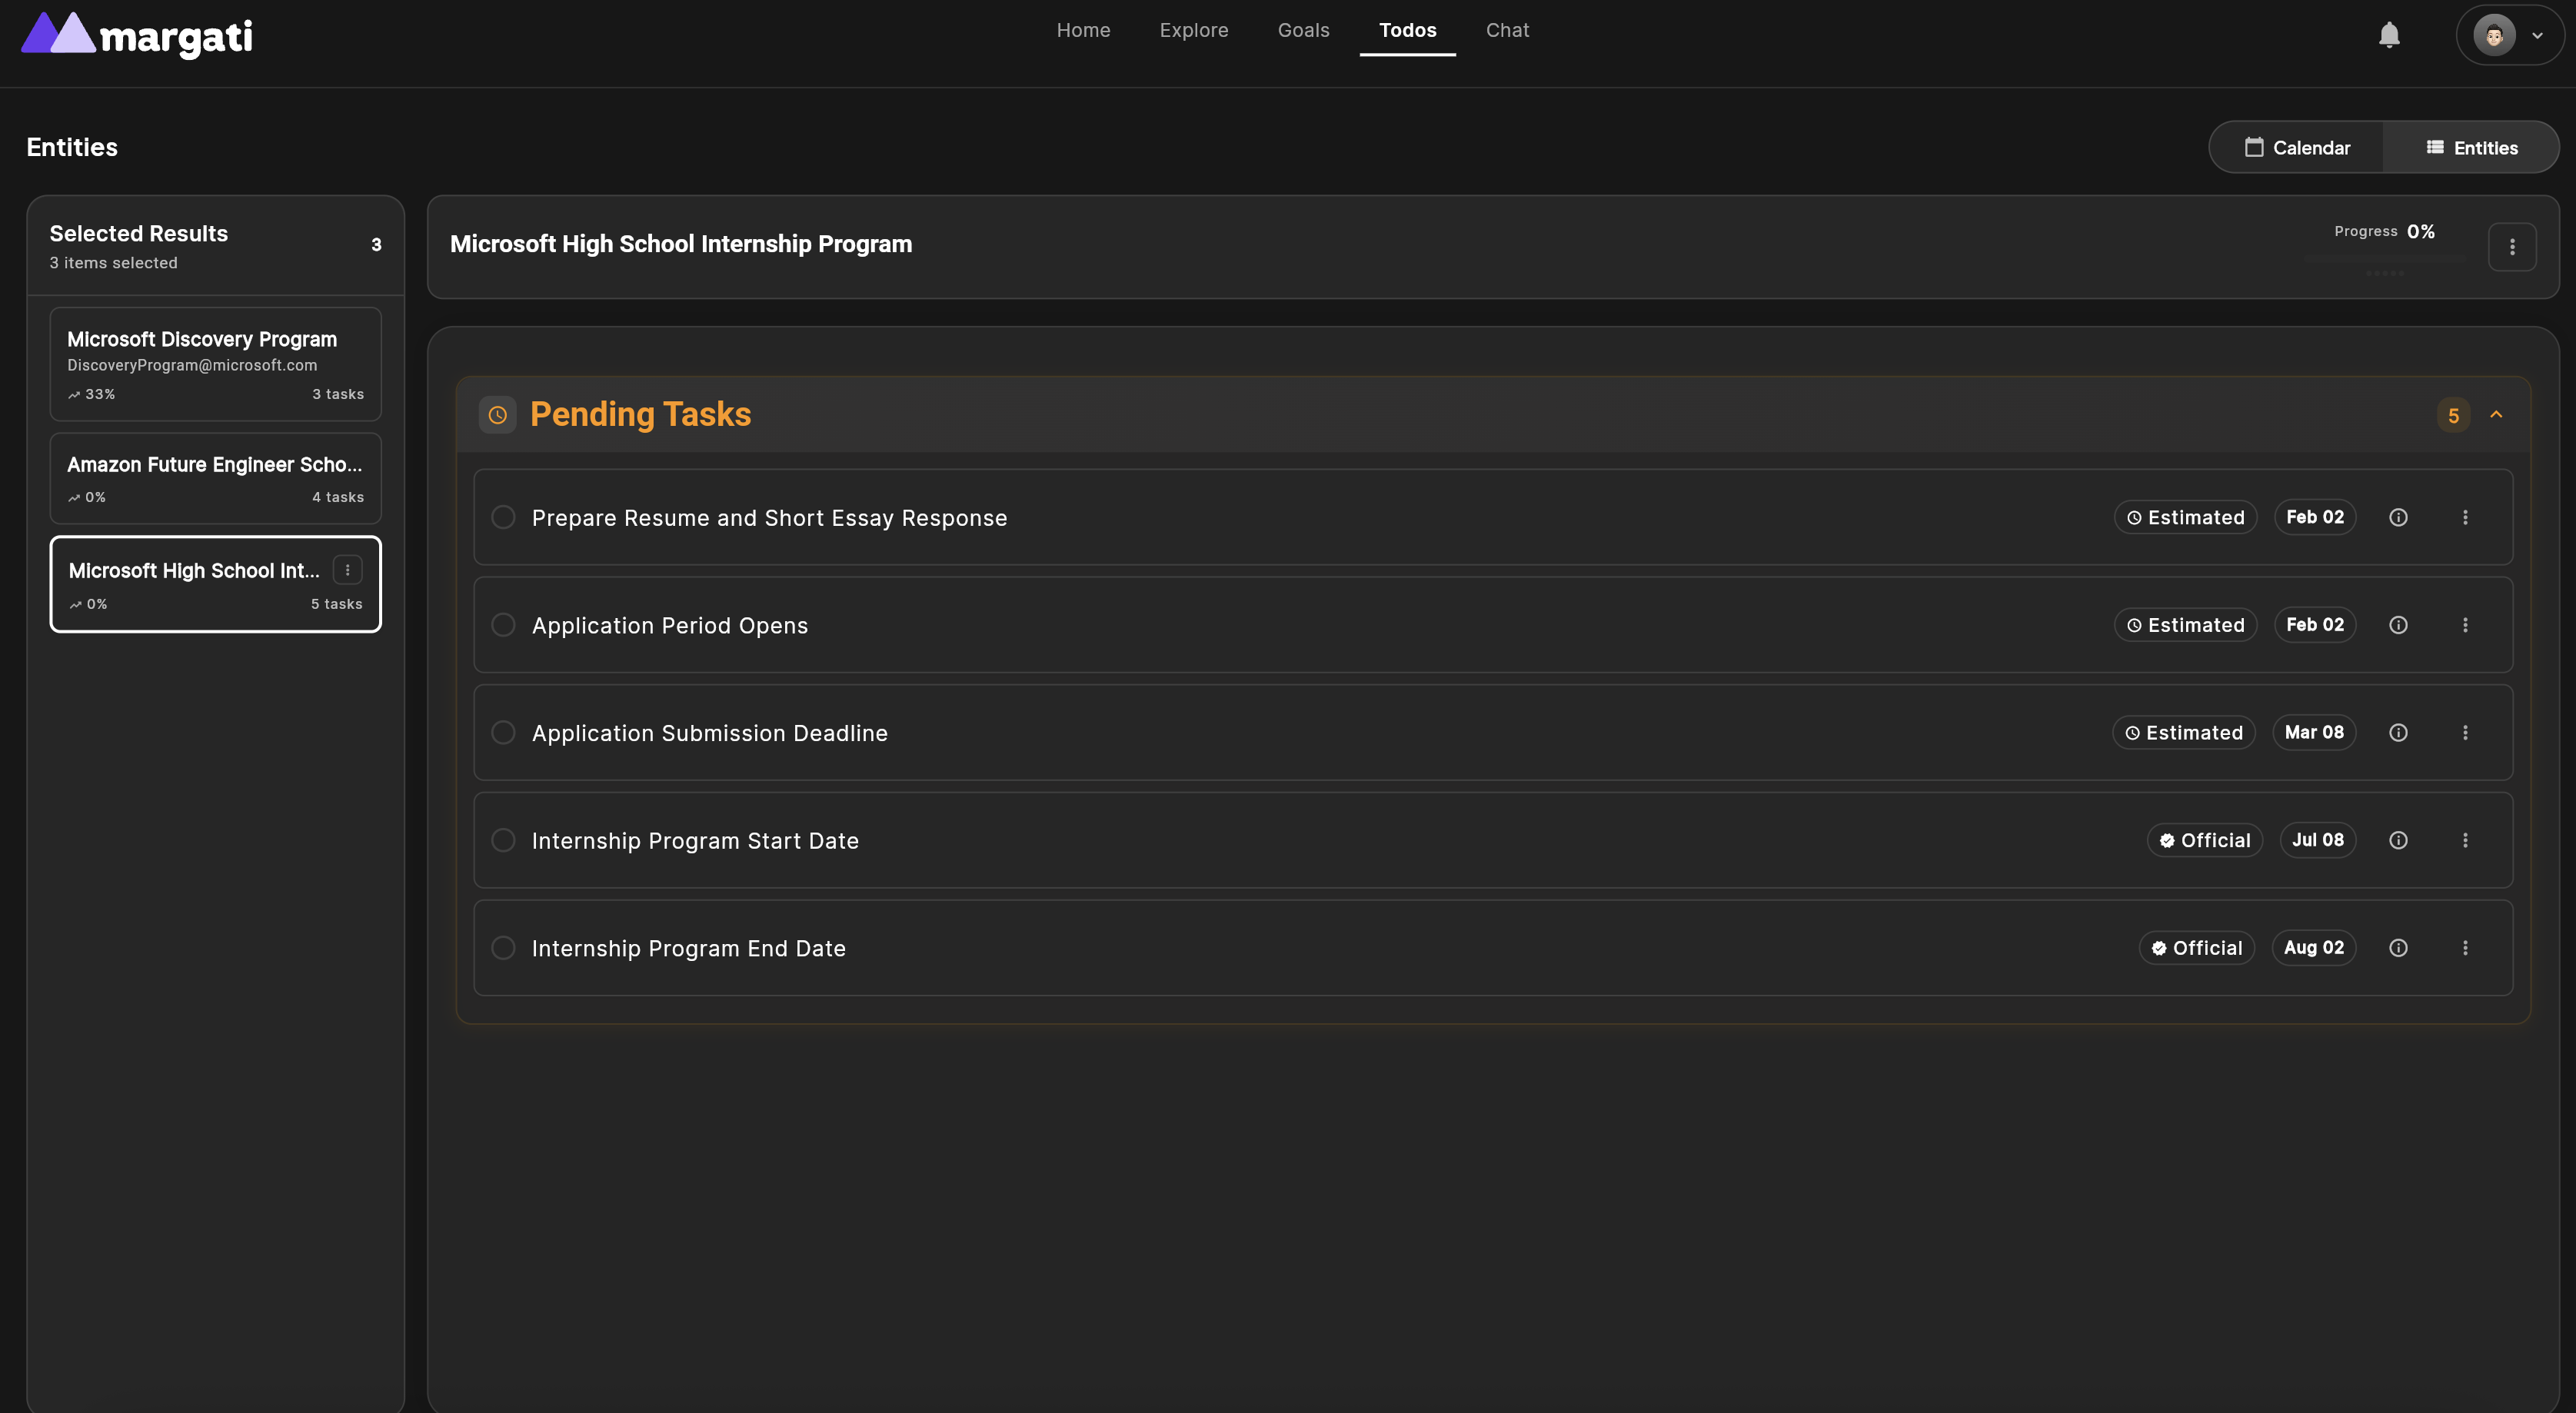The height and width of the screenshot is (1413, 2576).
Task: Click the Feb 02 date badge on Application Period Opens
Action: pyautogui.click(x=2314, y=625)
